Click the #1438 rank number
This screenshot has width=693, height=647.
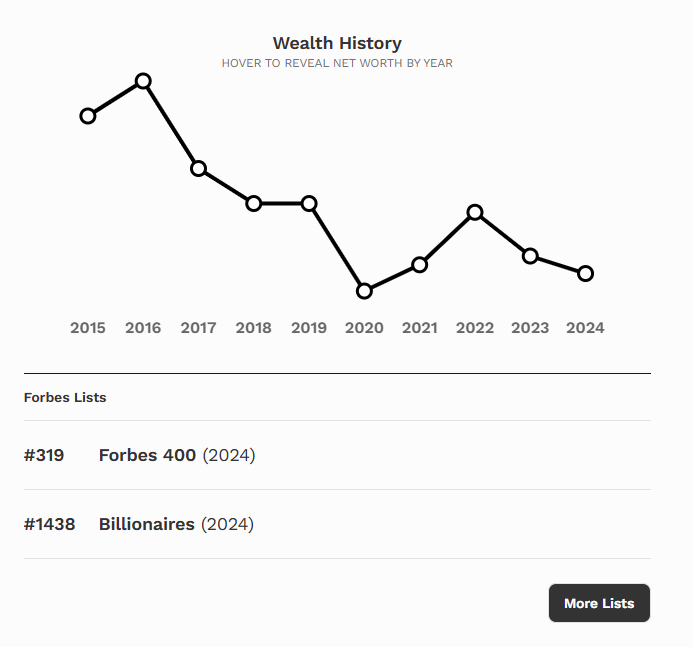tap(50, 524)
